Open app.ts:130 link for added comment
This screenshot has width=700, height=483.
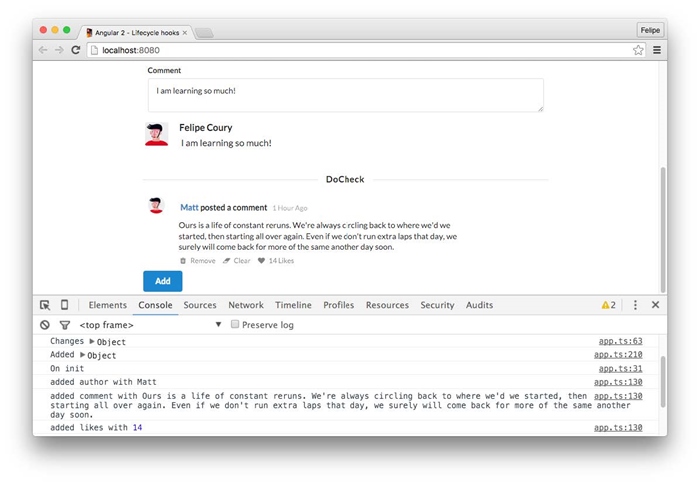pos(618,396)
